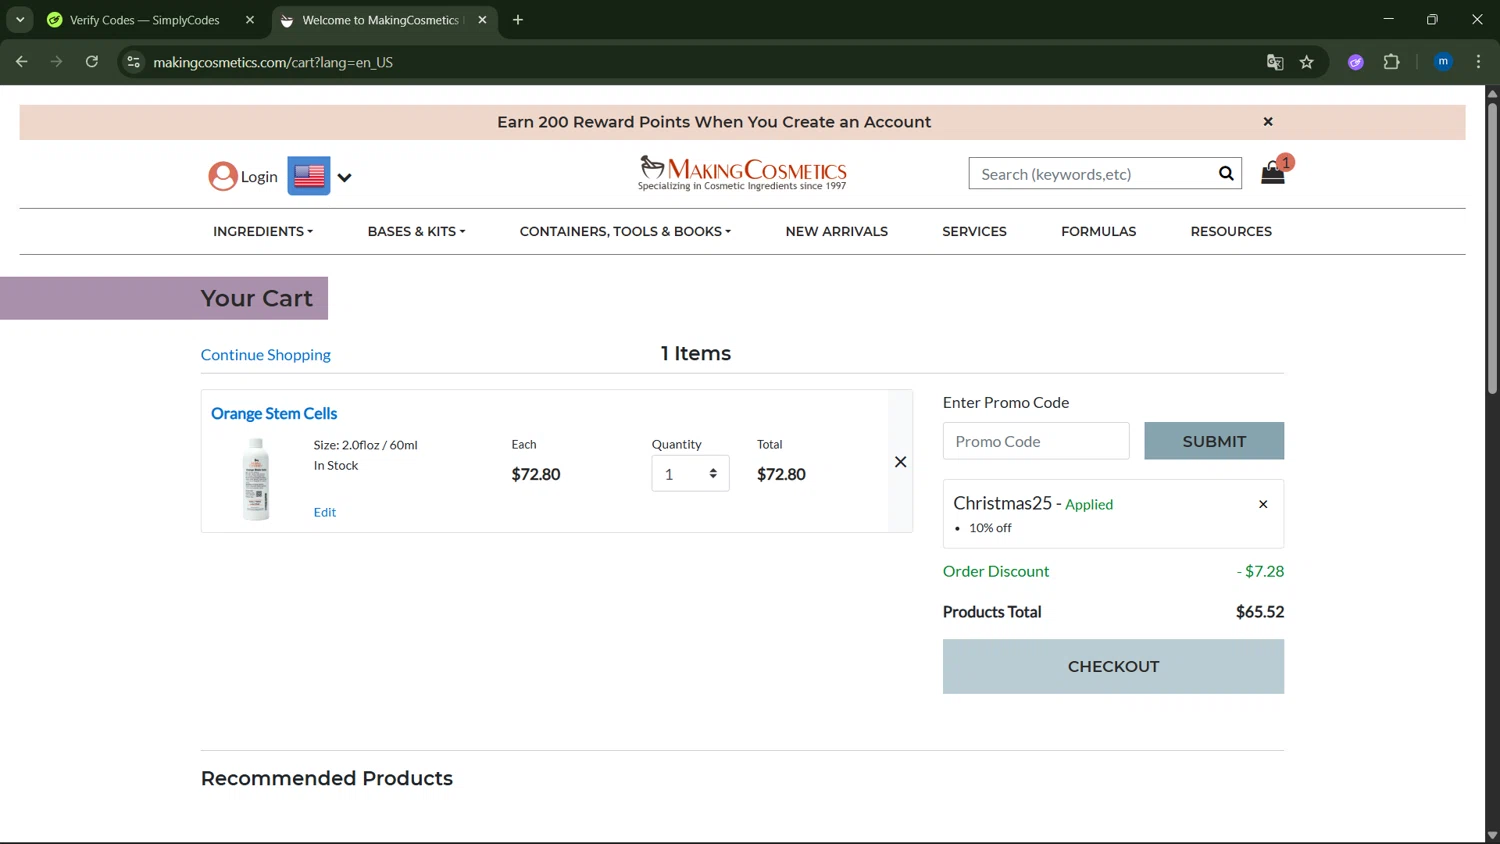Open the Chrome profile avatar
Screen dimensions: 1500x844
(1443, 62)
